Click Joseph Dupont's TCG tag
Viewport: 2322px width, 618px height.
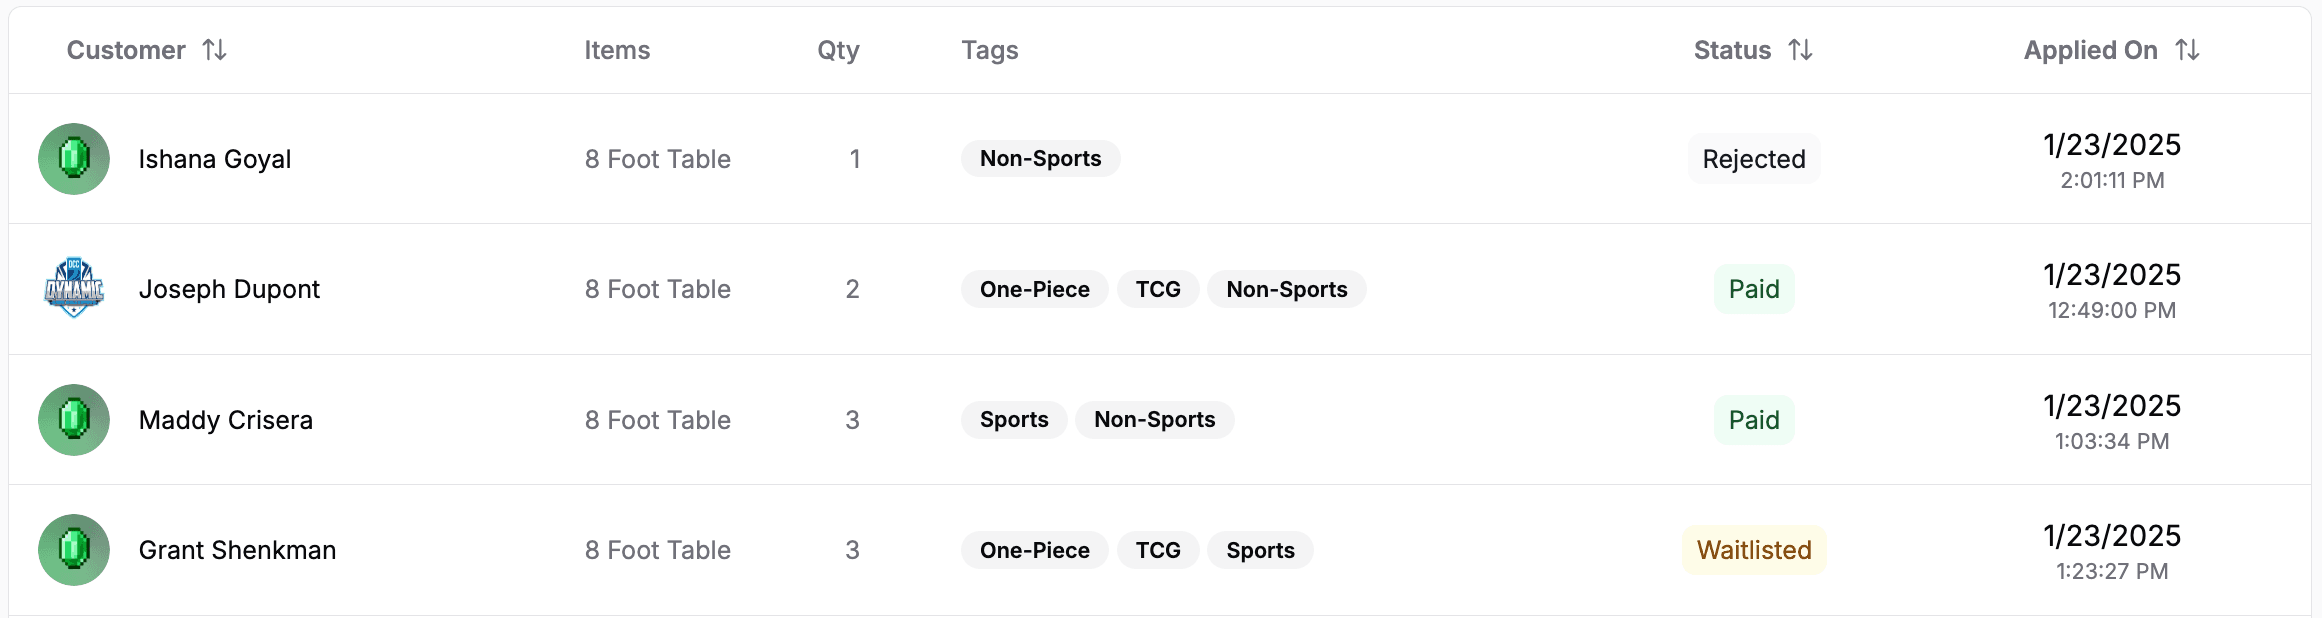tap(1158, 289)
